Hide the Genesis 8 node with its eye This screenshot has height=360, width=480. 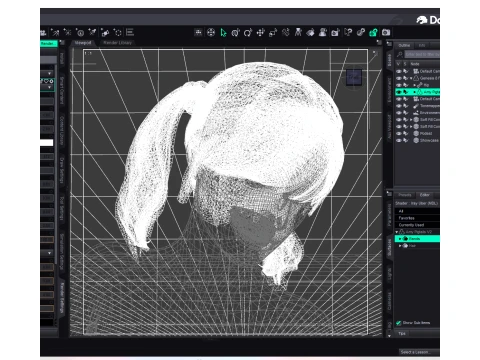(399, 78)
